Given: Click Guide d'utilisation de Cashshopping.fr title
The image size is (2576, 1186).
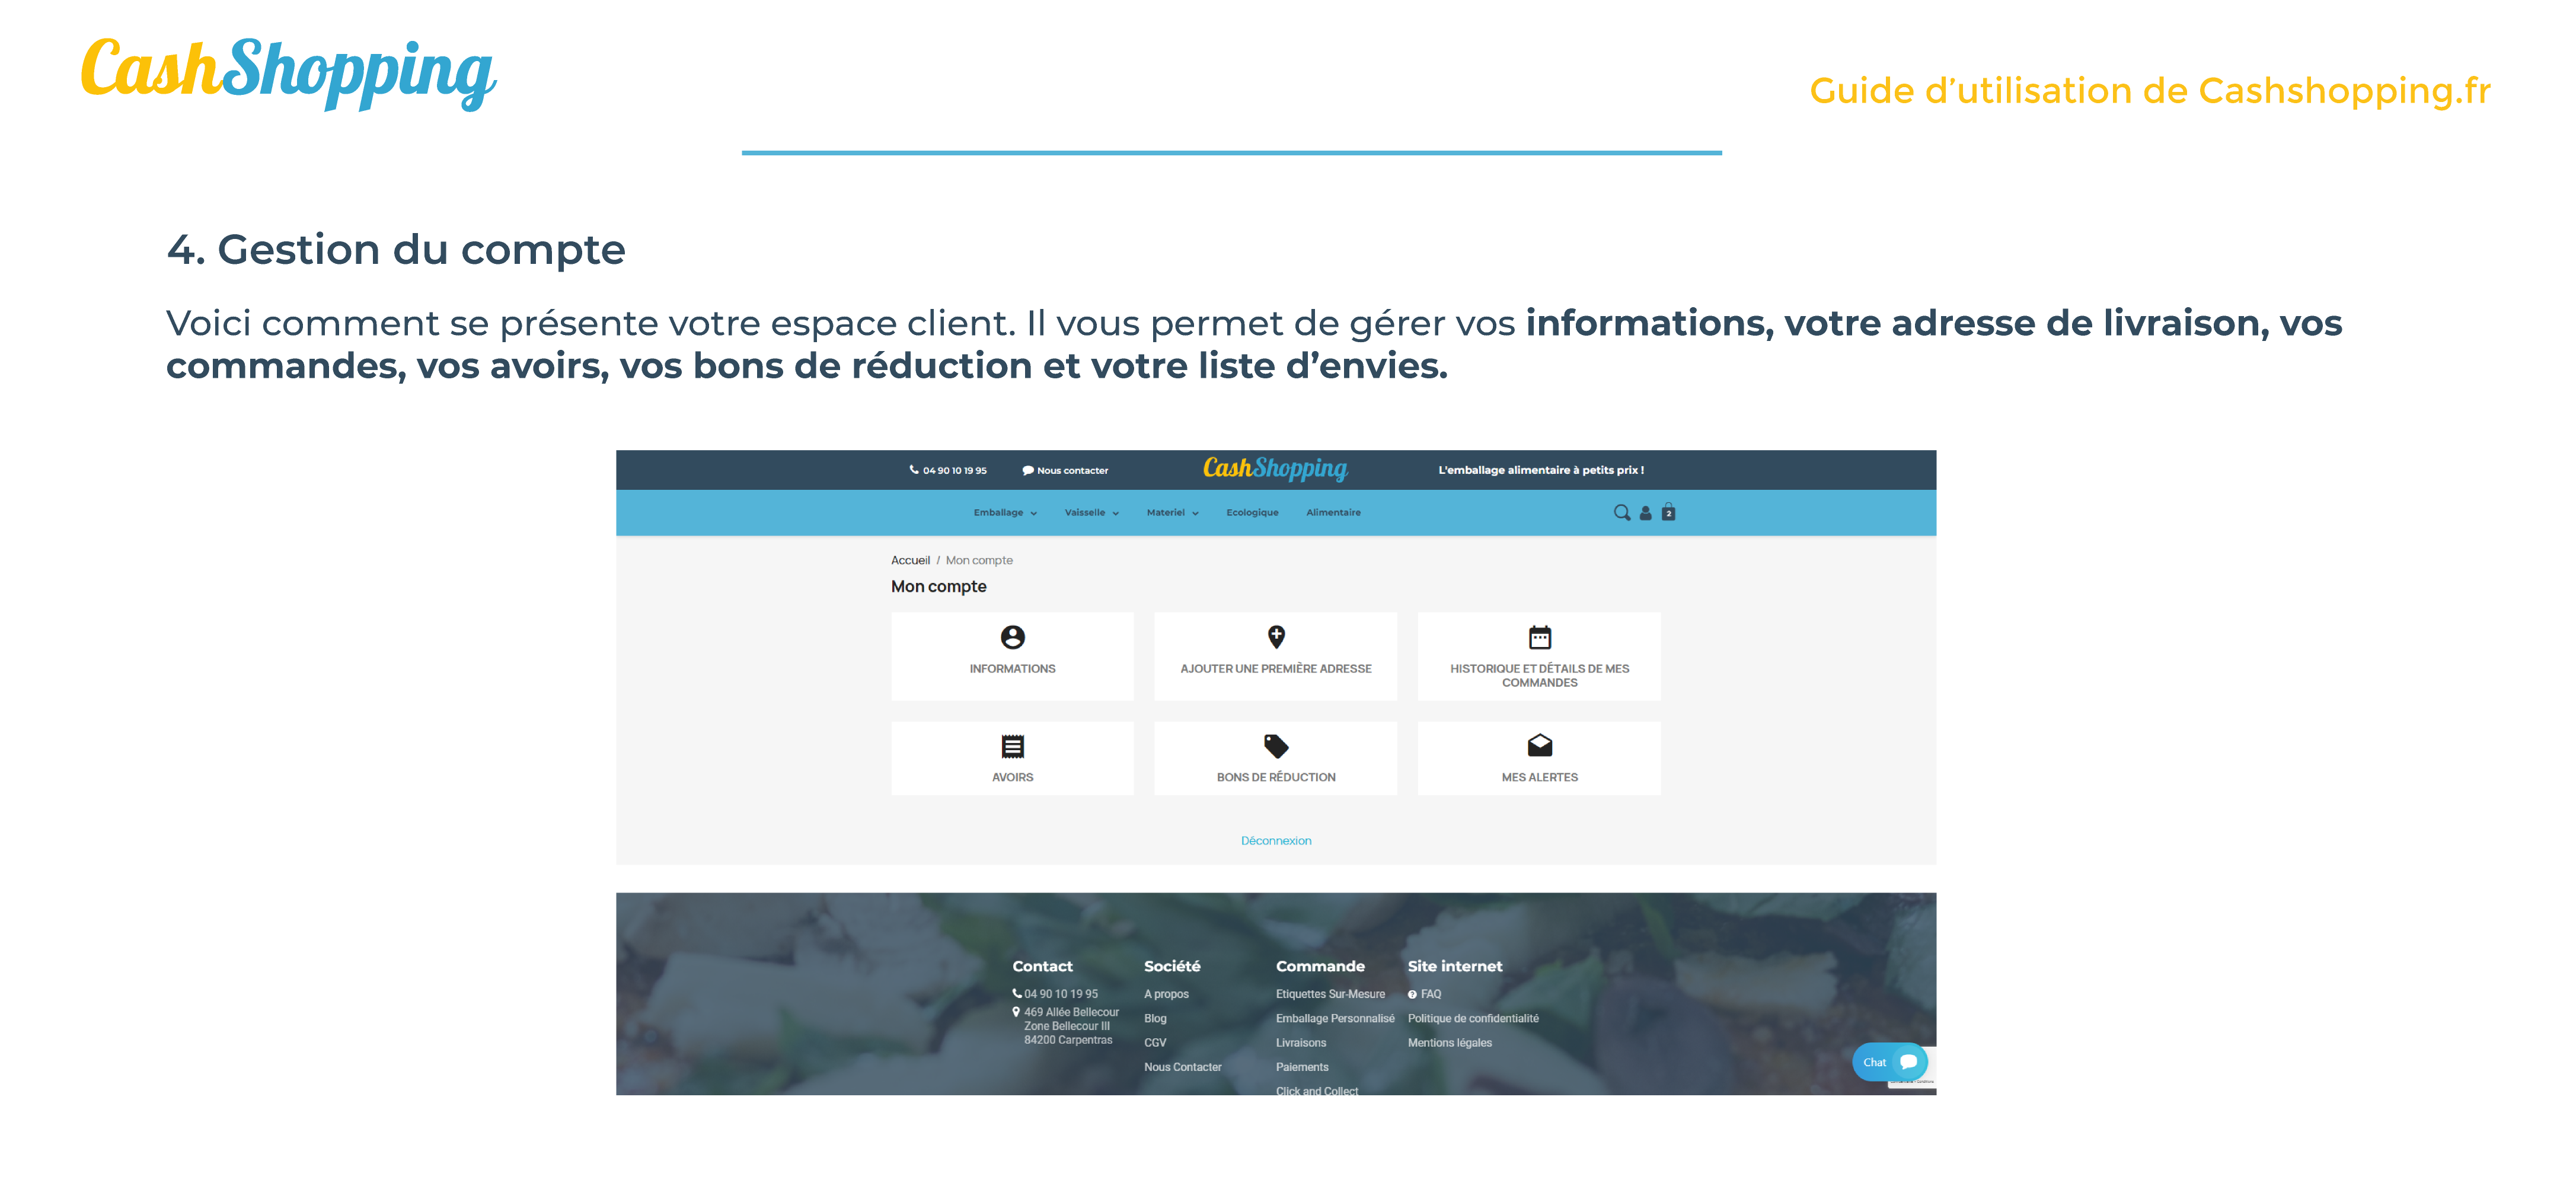Looking at the screenshot, I should pyautogui.click(x=2150, y=90).
